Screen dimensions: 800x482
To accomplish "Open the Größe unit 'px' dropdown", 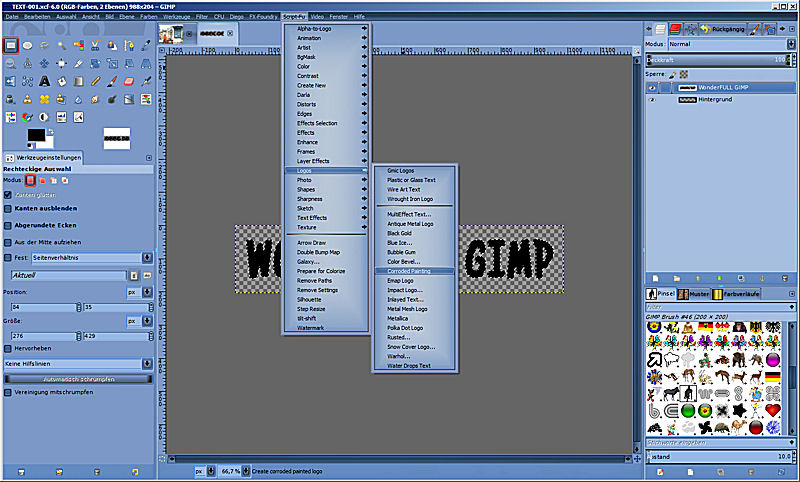I will [140, 321].
